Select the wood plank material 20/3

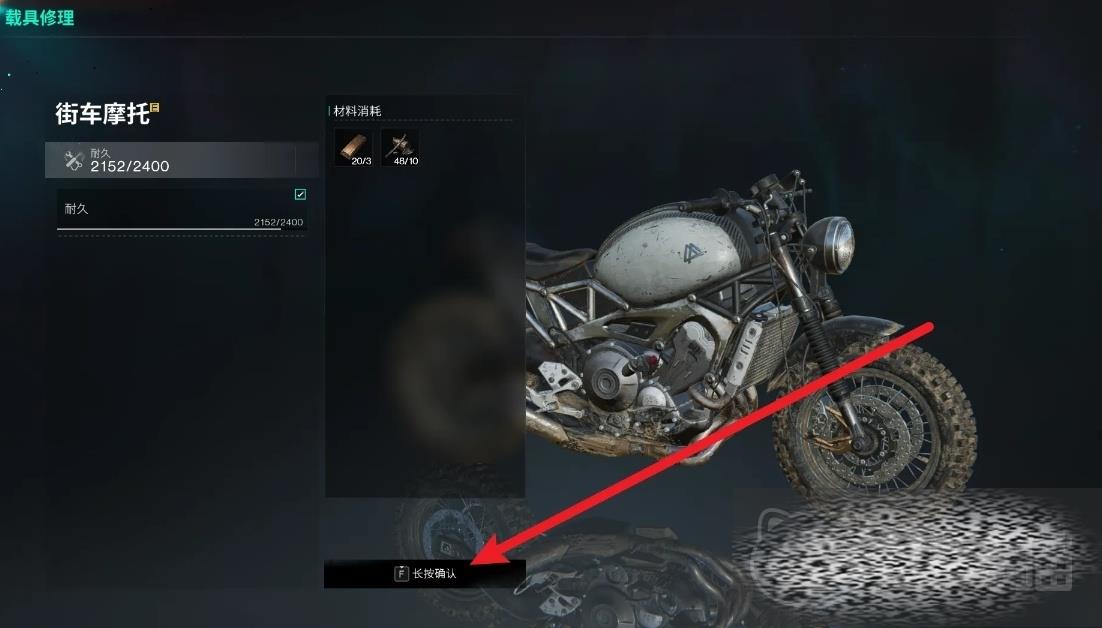[354, 148]
